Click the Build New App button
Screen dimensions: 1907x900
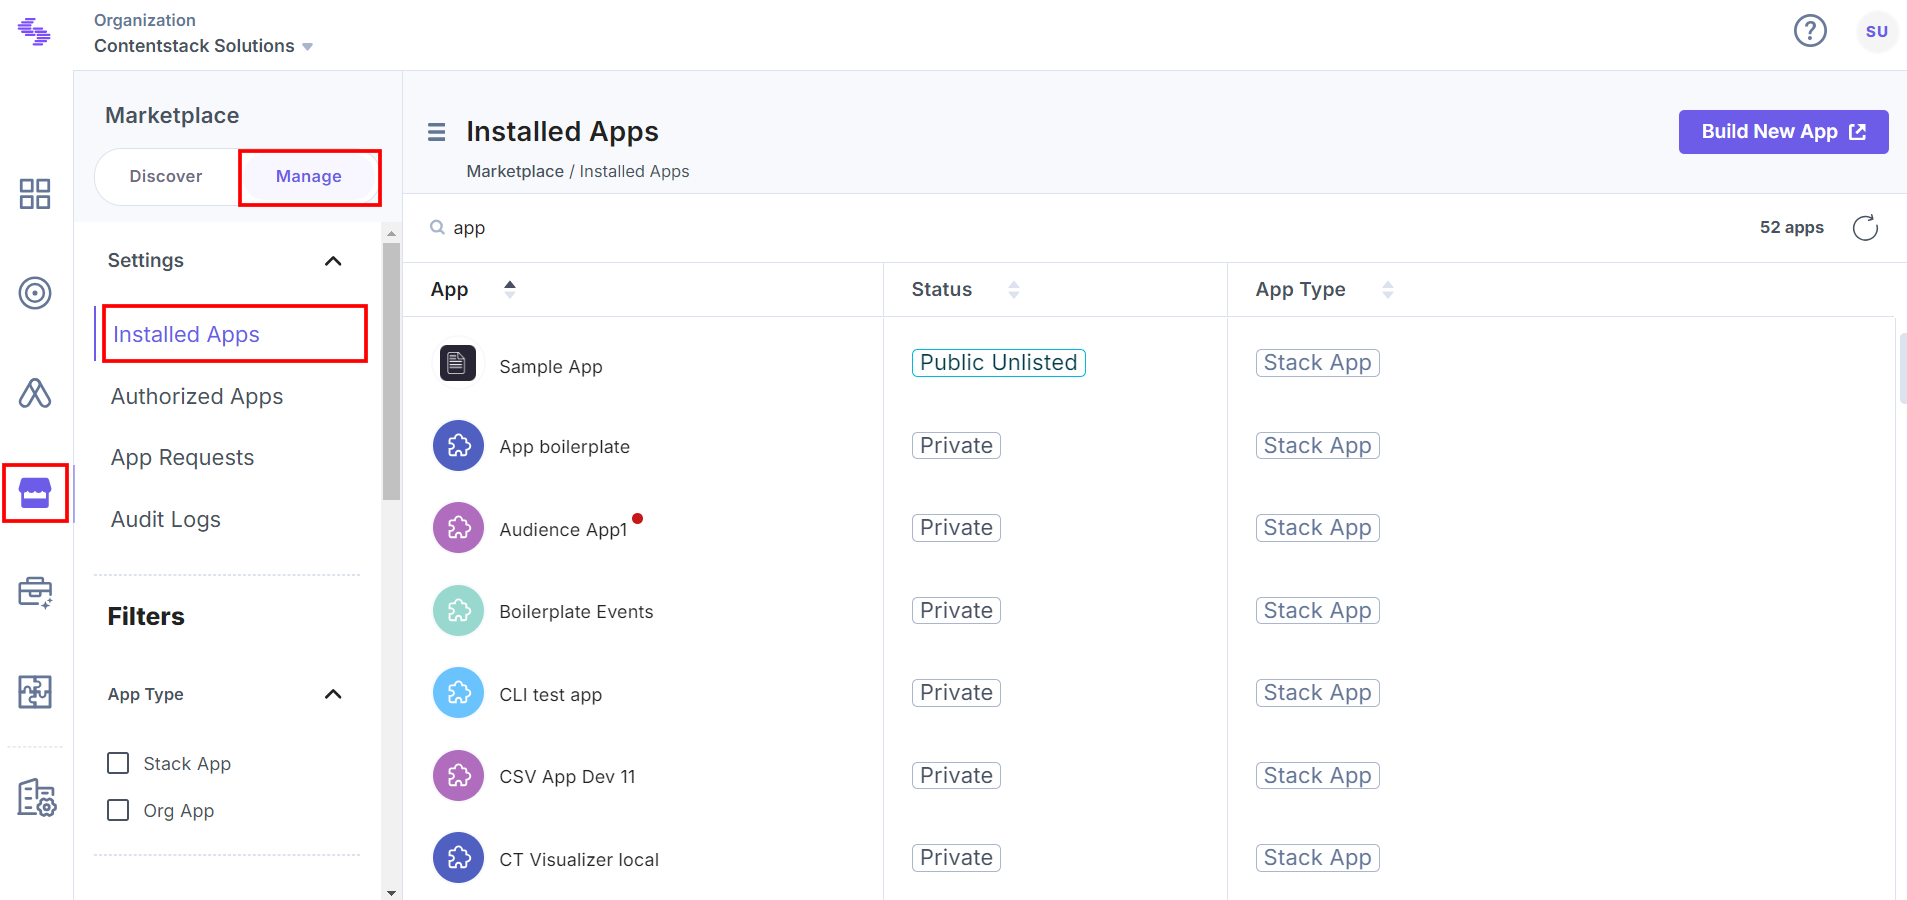click(1783, 132)
